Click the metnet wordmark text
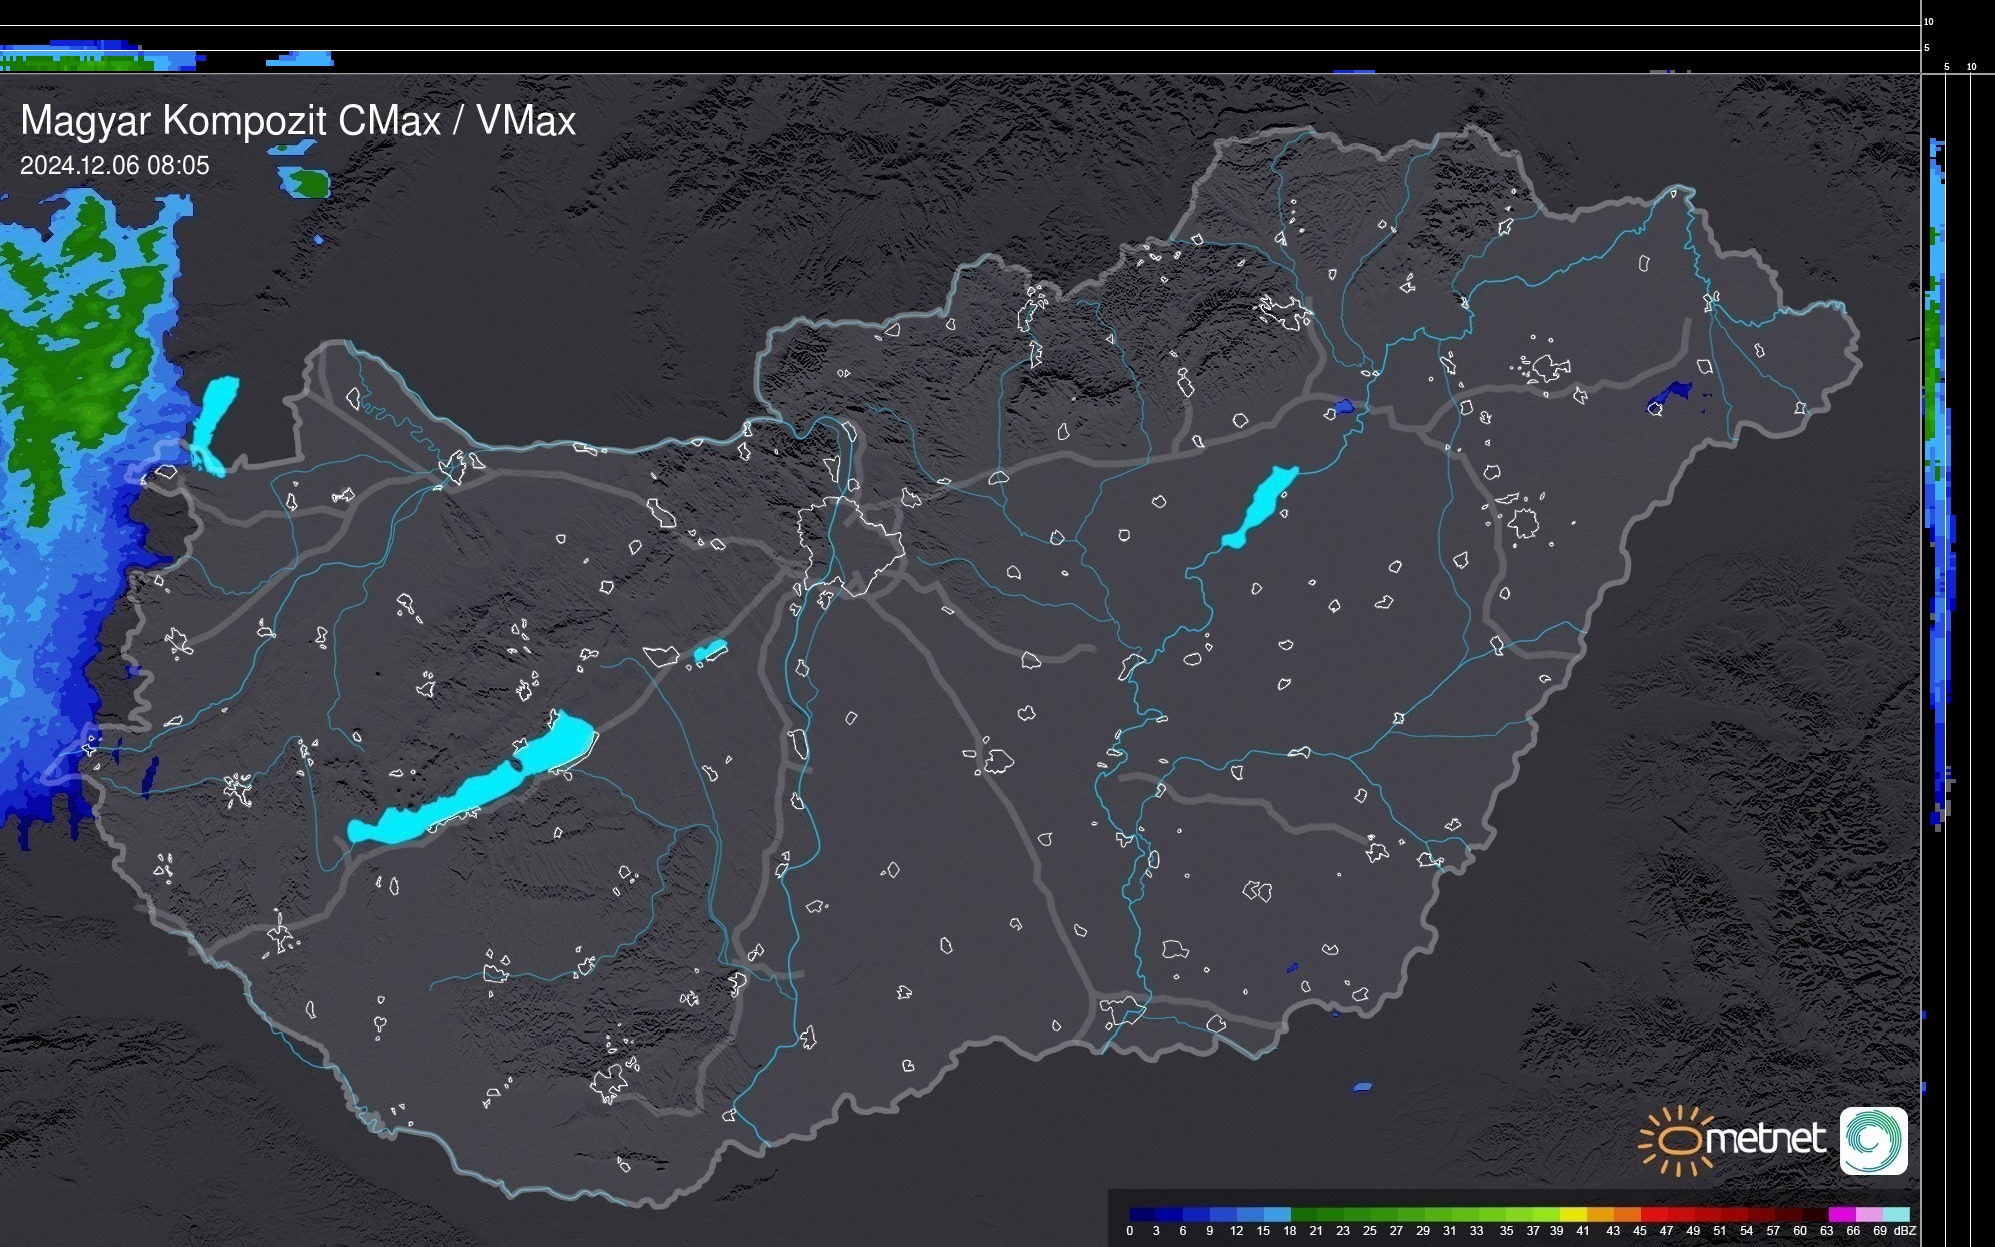This screenshot has width=1995, height=1247. click(x=1765, y=1139)
